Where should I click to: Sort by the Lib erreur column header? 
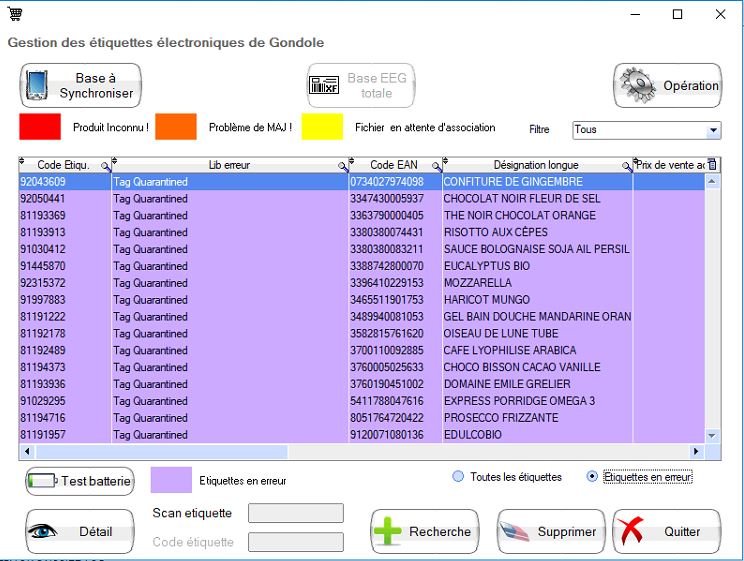[229, 165]
